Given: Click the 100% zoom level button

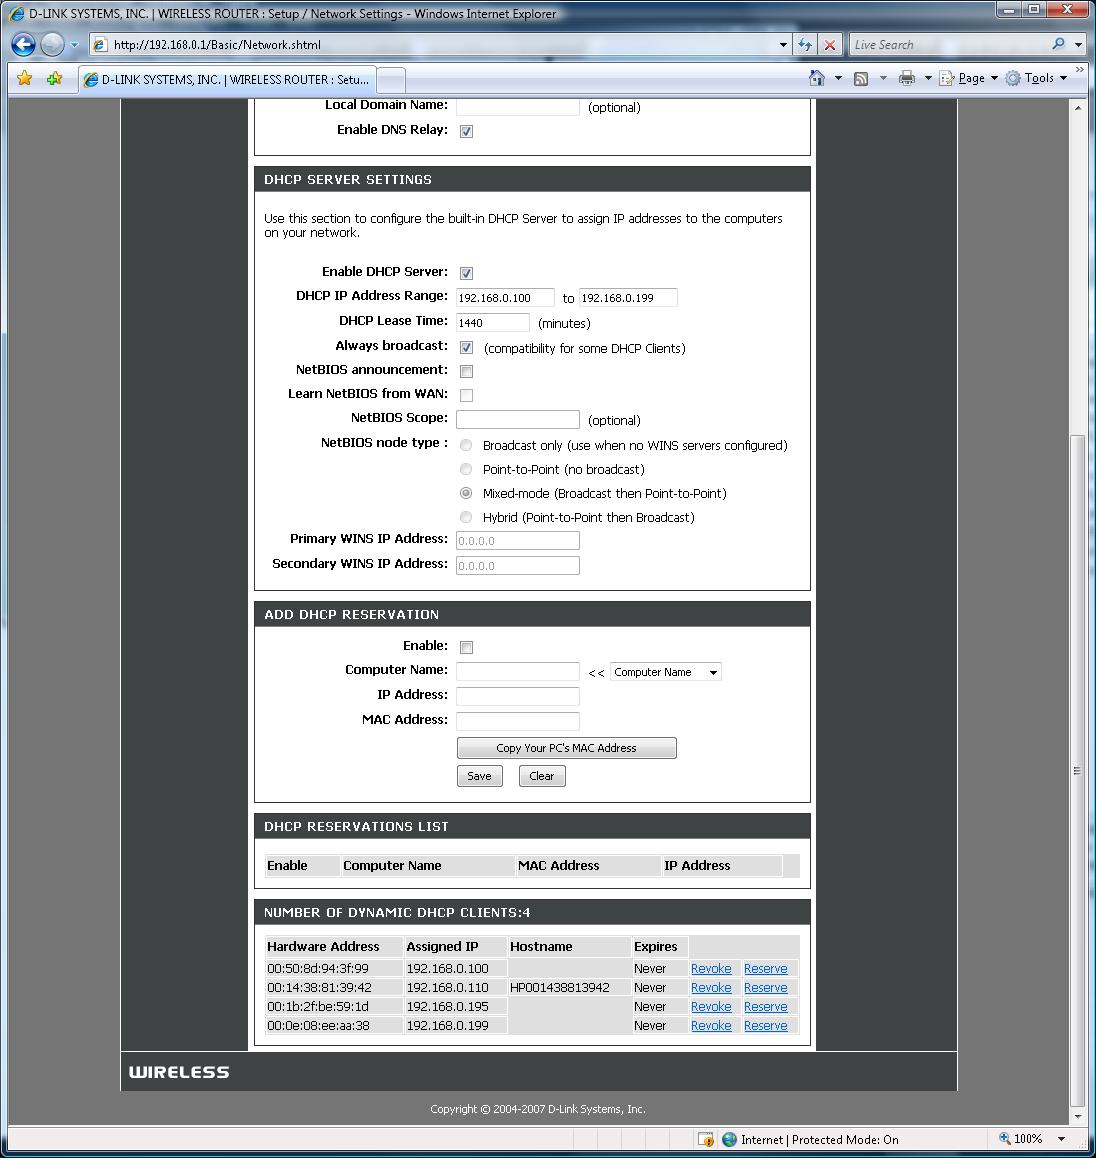Looking at the screenshot, I should (1021, 1139).
